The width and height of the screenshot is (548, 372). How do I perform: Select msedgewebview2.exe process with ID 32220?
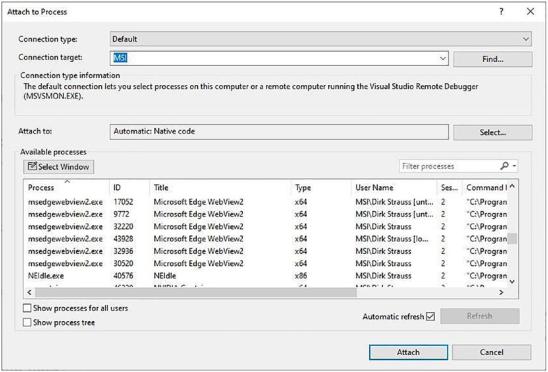(267, 227)
